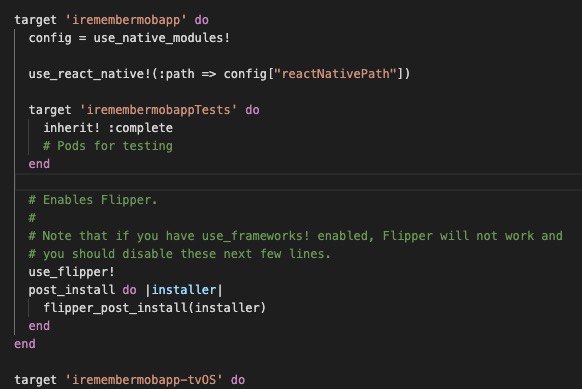Select the ':path' symbol argument
This screenshot has width=582, height=389.
coord(176,74)
